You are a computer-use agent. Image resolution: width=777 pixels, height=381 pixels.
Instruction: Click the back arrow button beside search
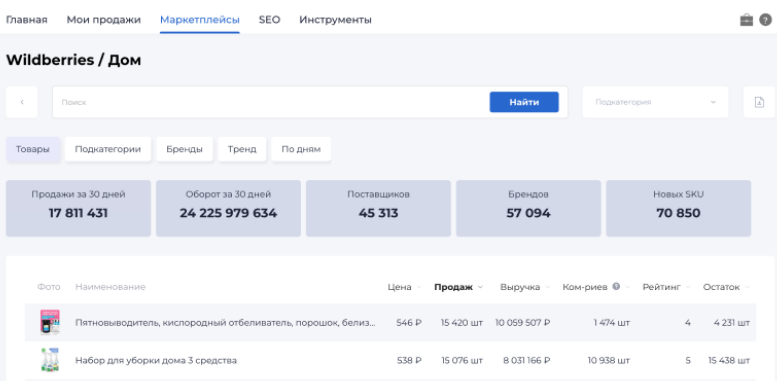(x=22, y=102)
